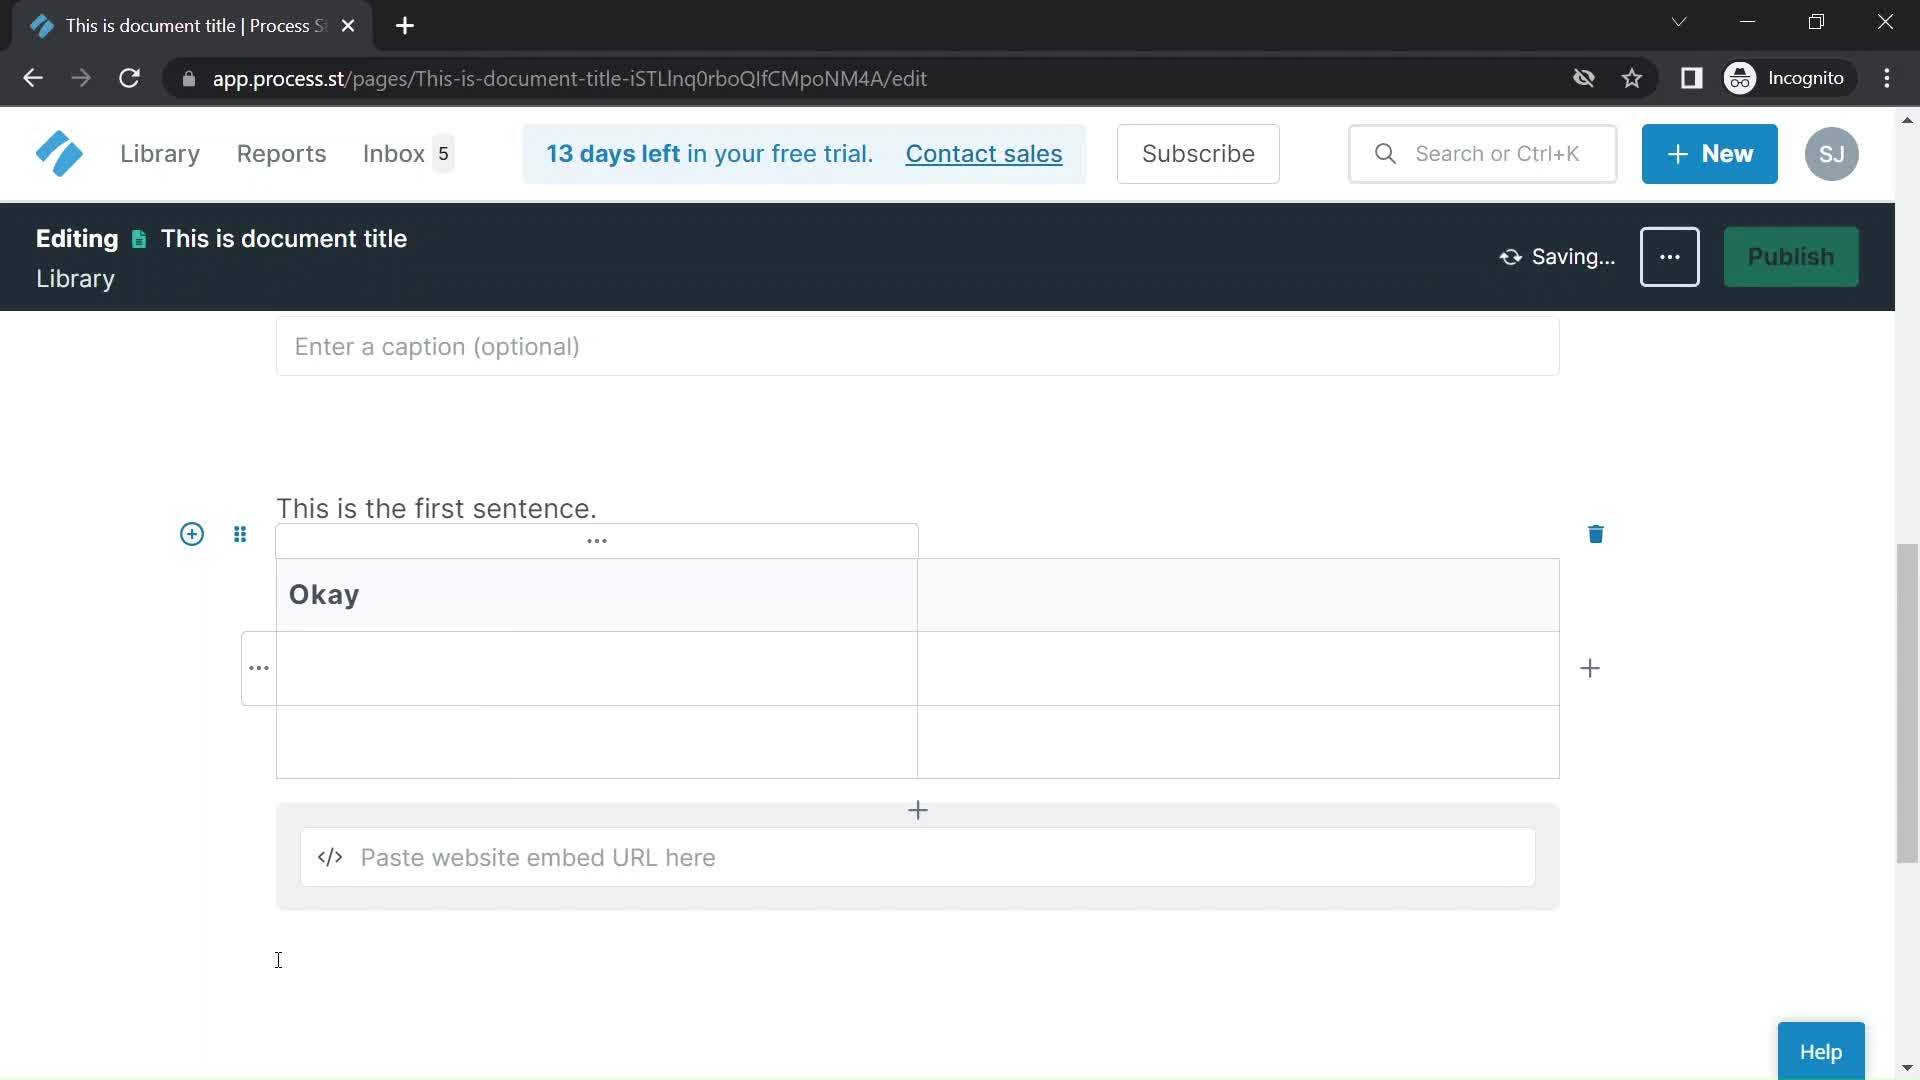Click the add block plus icon above table
Screen dimensions: 1920x1080
[191, 534]
